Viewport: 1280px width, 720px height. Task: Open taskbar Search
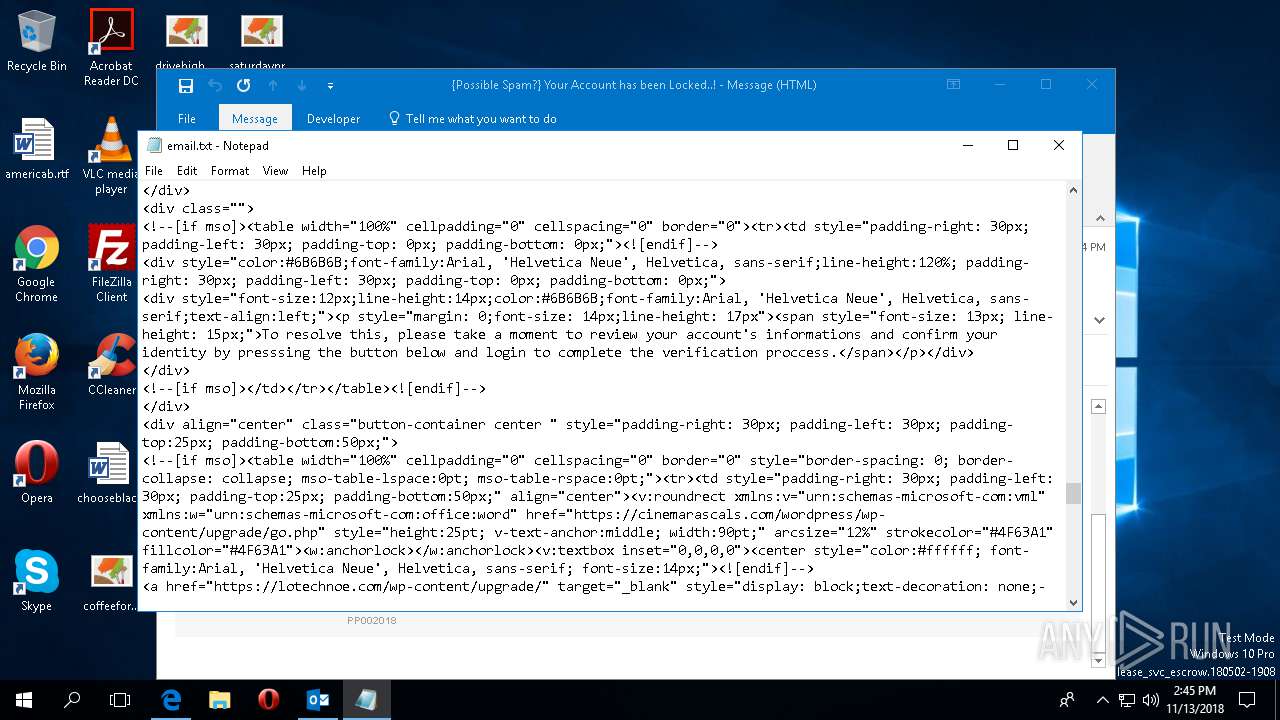(72, 699)
